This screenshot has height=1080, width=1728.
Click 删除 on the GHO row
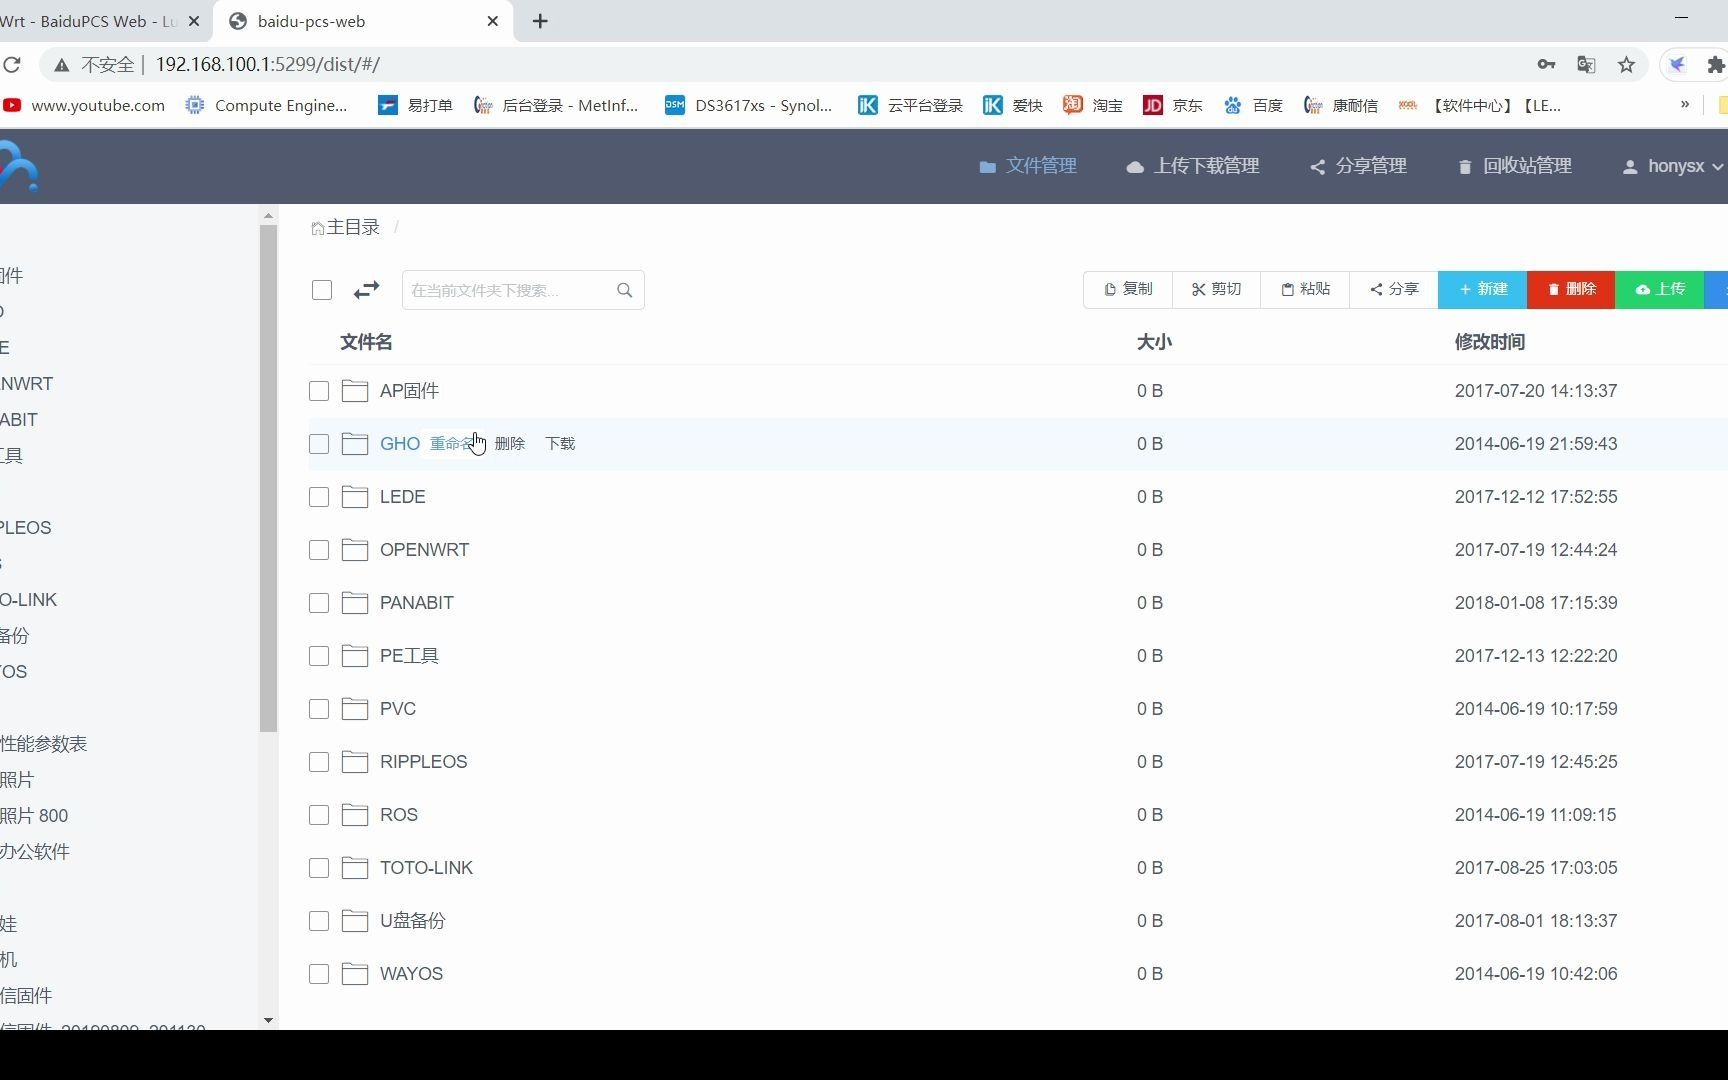(510, 444)
